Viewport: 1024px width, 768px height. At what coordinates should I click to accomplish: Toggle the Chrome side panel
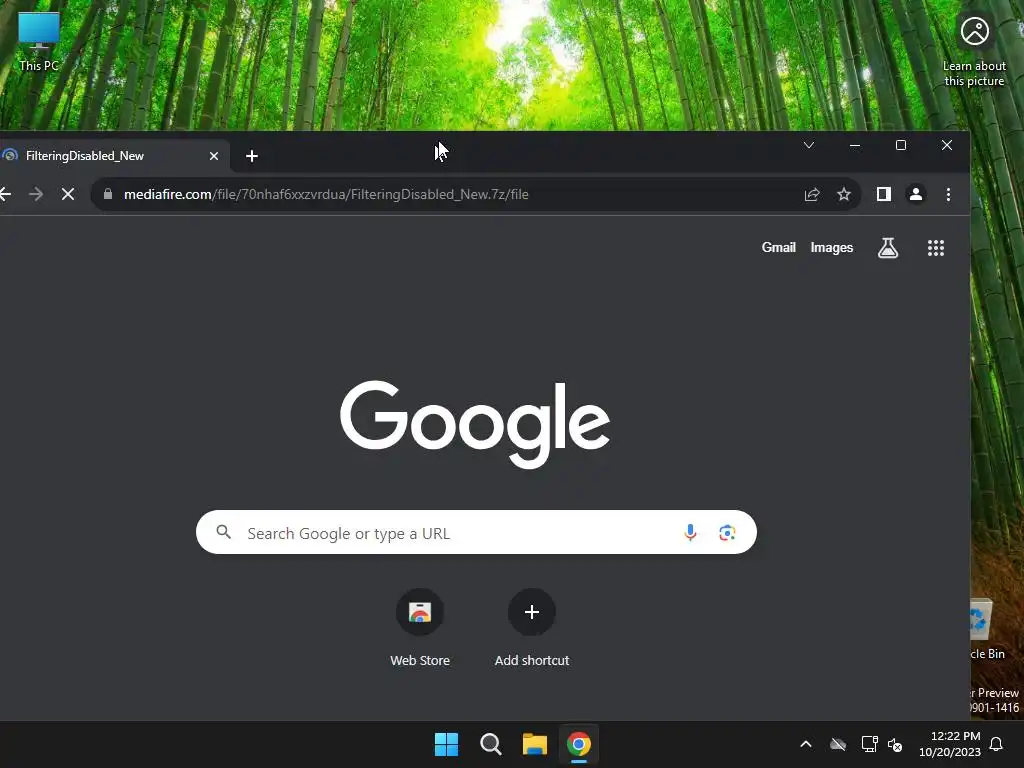point(884,194)
